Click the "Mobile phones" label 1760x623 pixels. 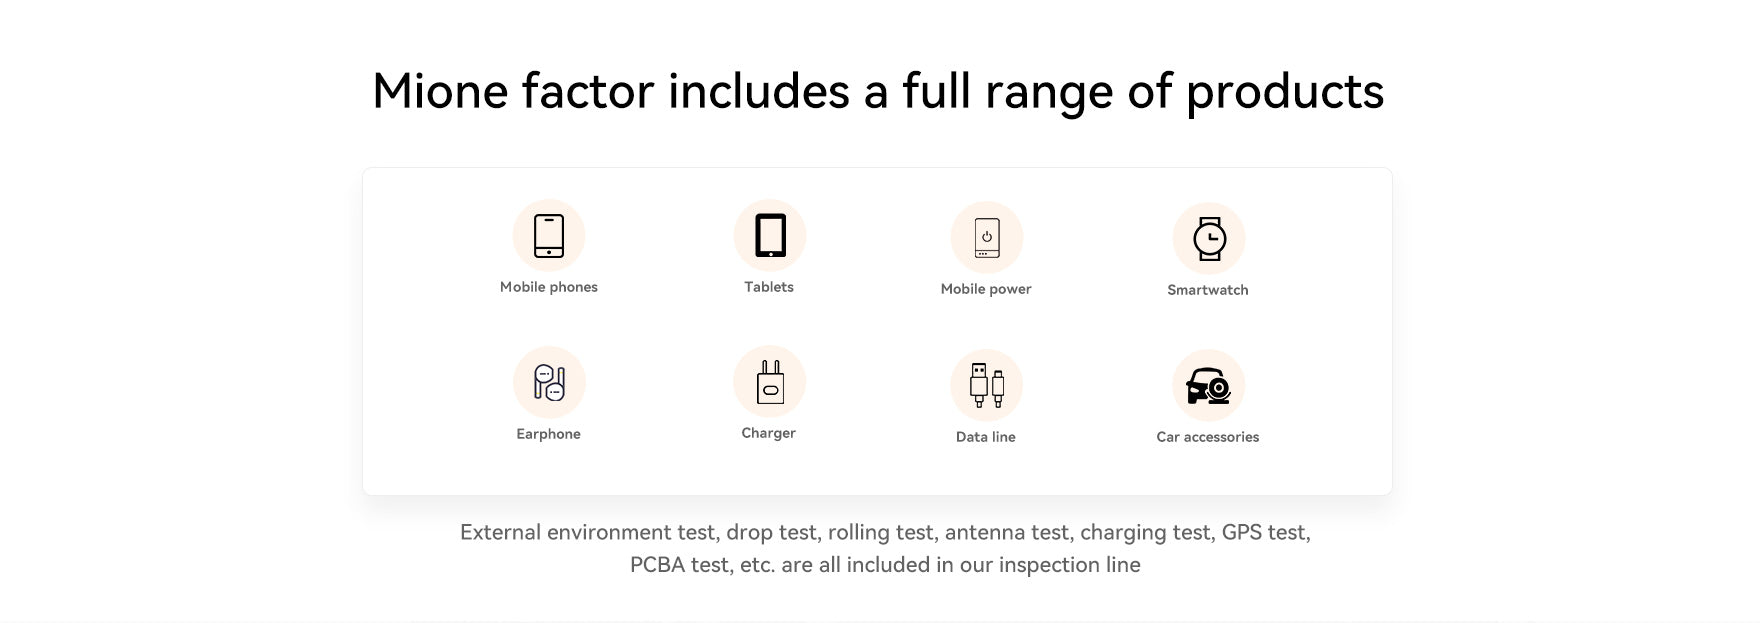pyautogui.click(x=549, y=287)
